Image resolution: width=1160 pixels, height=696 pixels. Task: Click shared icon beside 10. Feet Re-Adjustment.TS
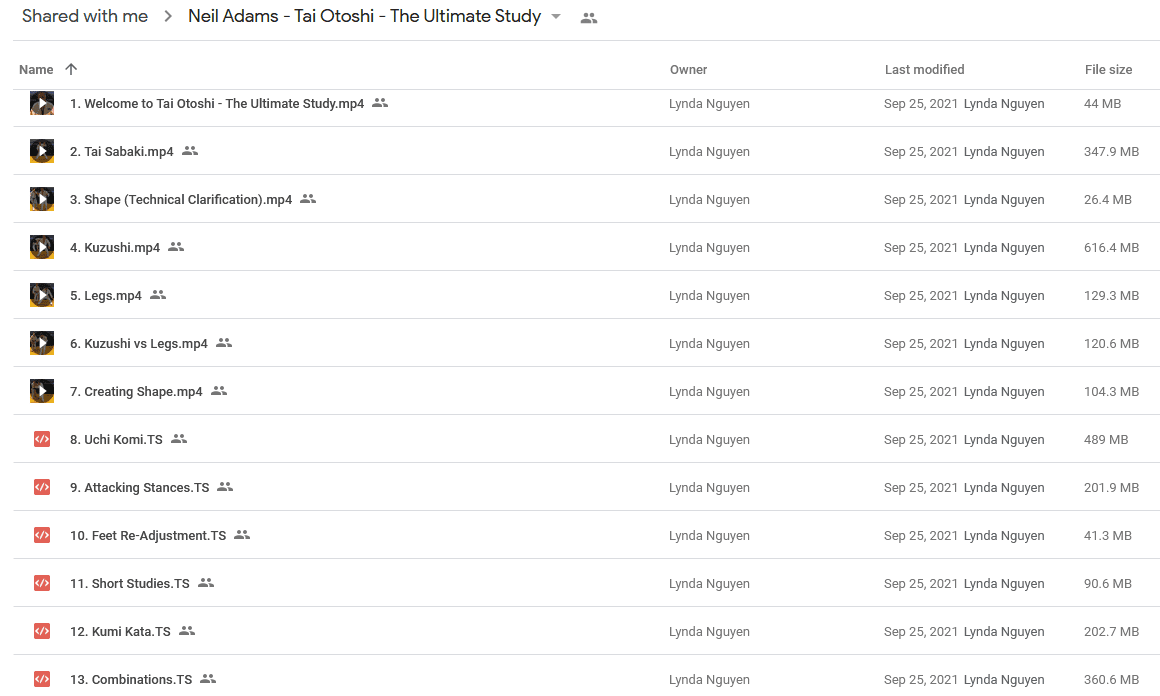click(242, 535)
